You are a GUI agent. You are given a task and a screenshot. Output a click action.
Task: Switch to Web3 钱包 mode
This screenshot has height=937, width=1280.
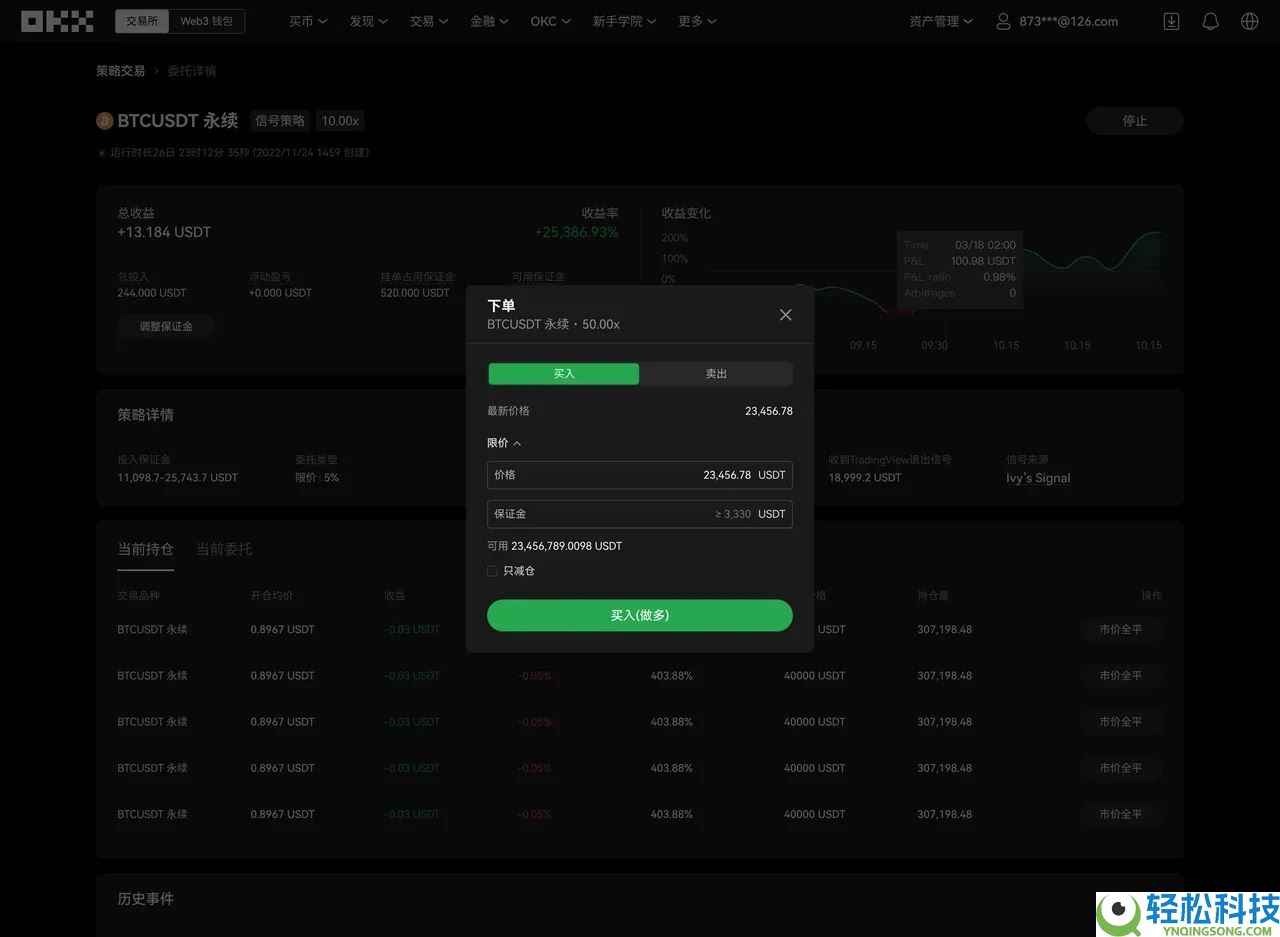[x=206, y=21]
